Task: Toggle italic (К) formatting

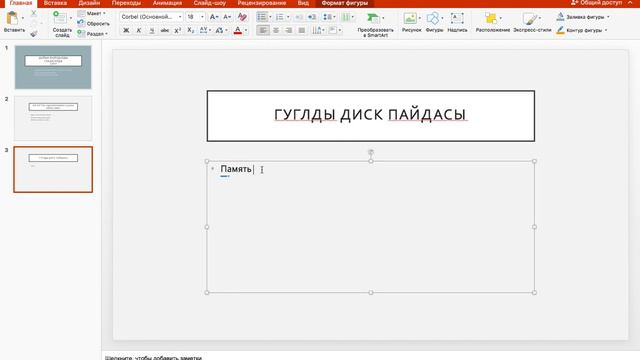Action: [139, 31]
